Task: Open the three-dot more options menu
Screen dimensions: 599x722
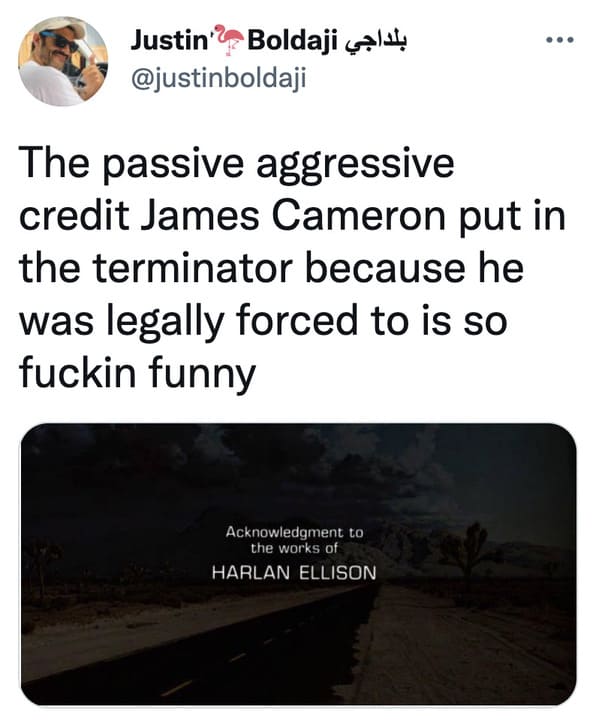Action: [x=559, y=41]
